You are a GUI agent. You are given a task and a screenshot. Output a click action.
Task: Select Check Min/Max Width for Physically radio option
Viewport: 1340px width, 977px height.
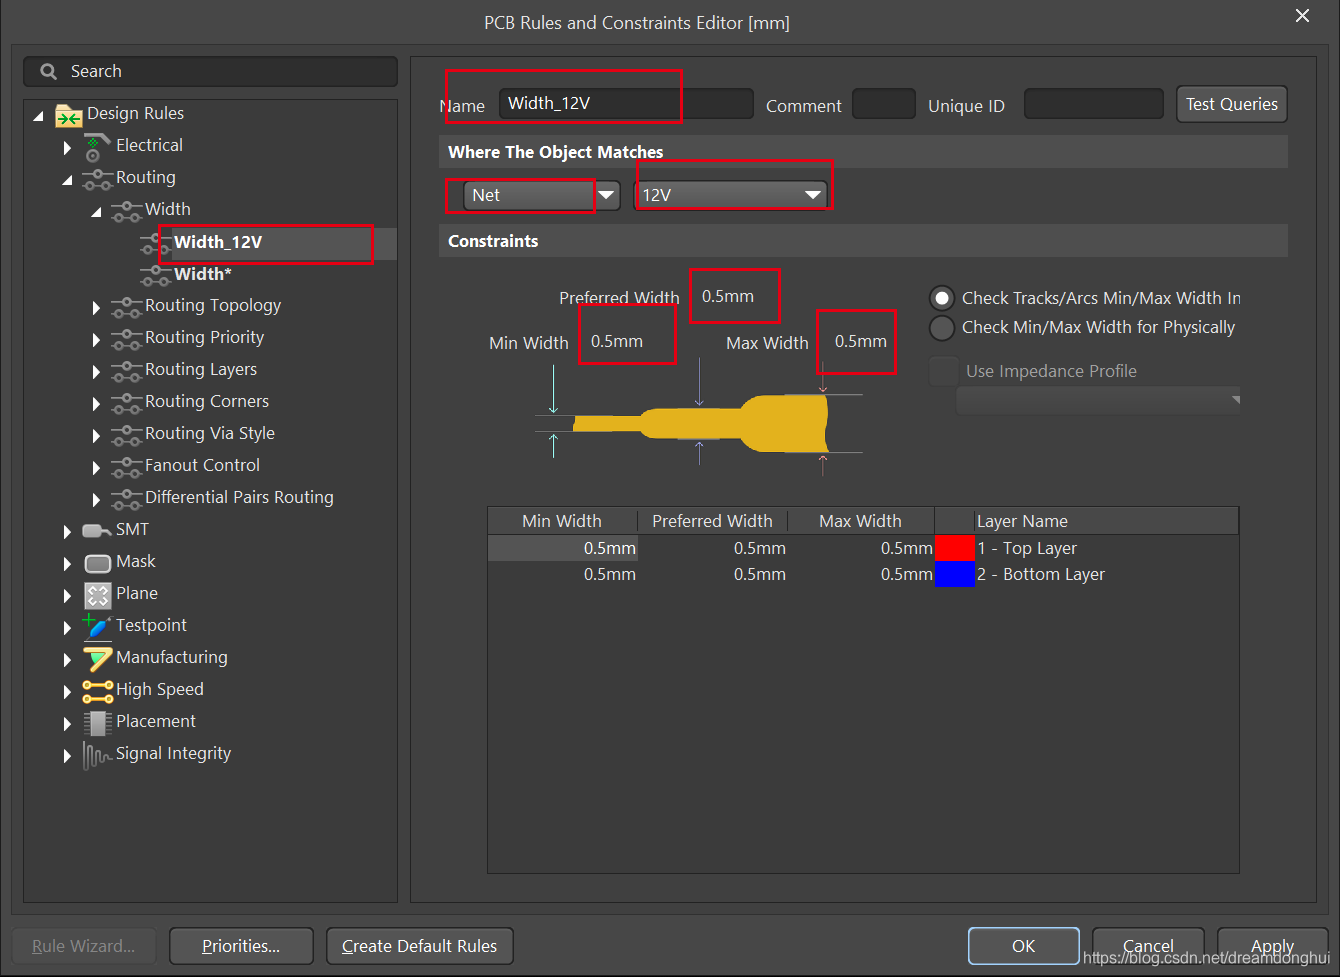(x=942, y=327)
